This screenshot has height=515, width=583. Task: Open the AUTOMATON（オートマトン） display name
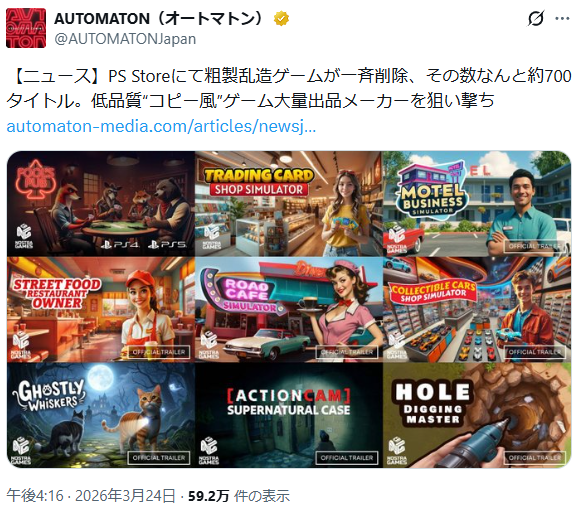[x=160, y=18]
